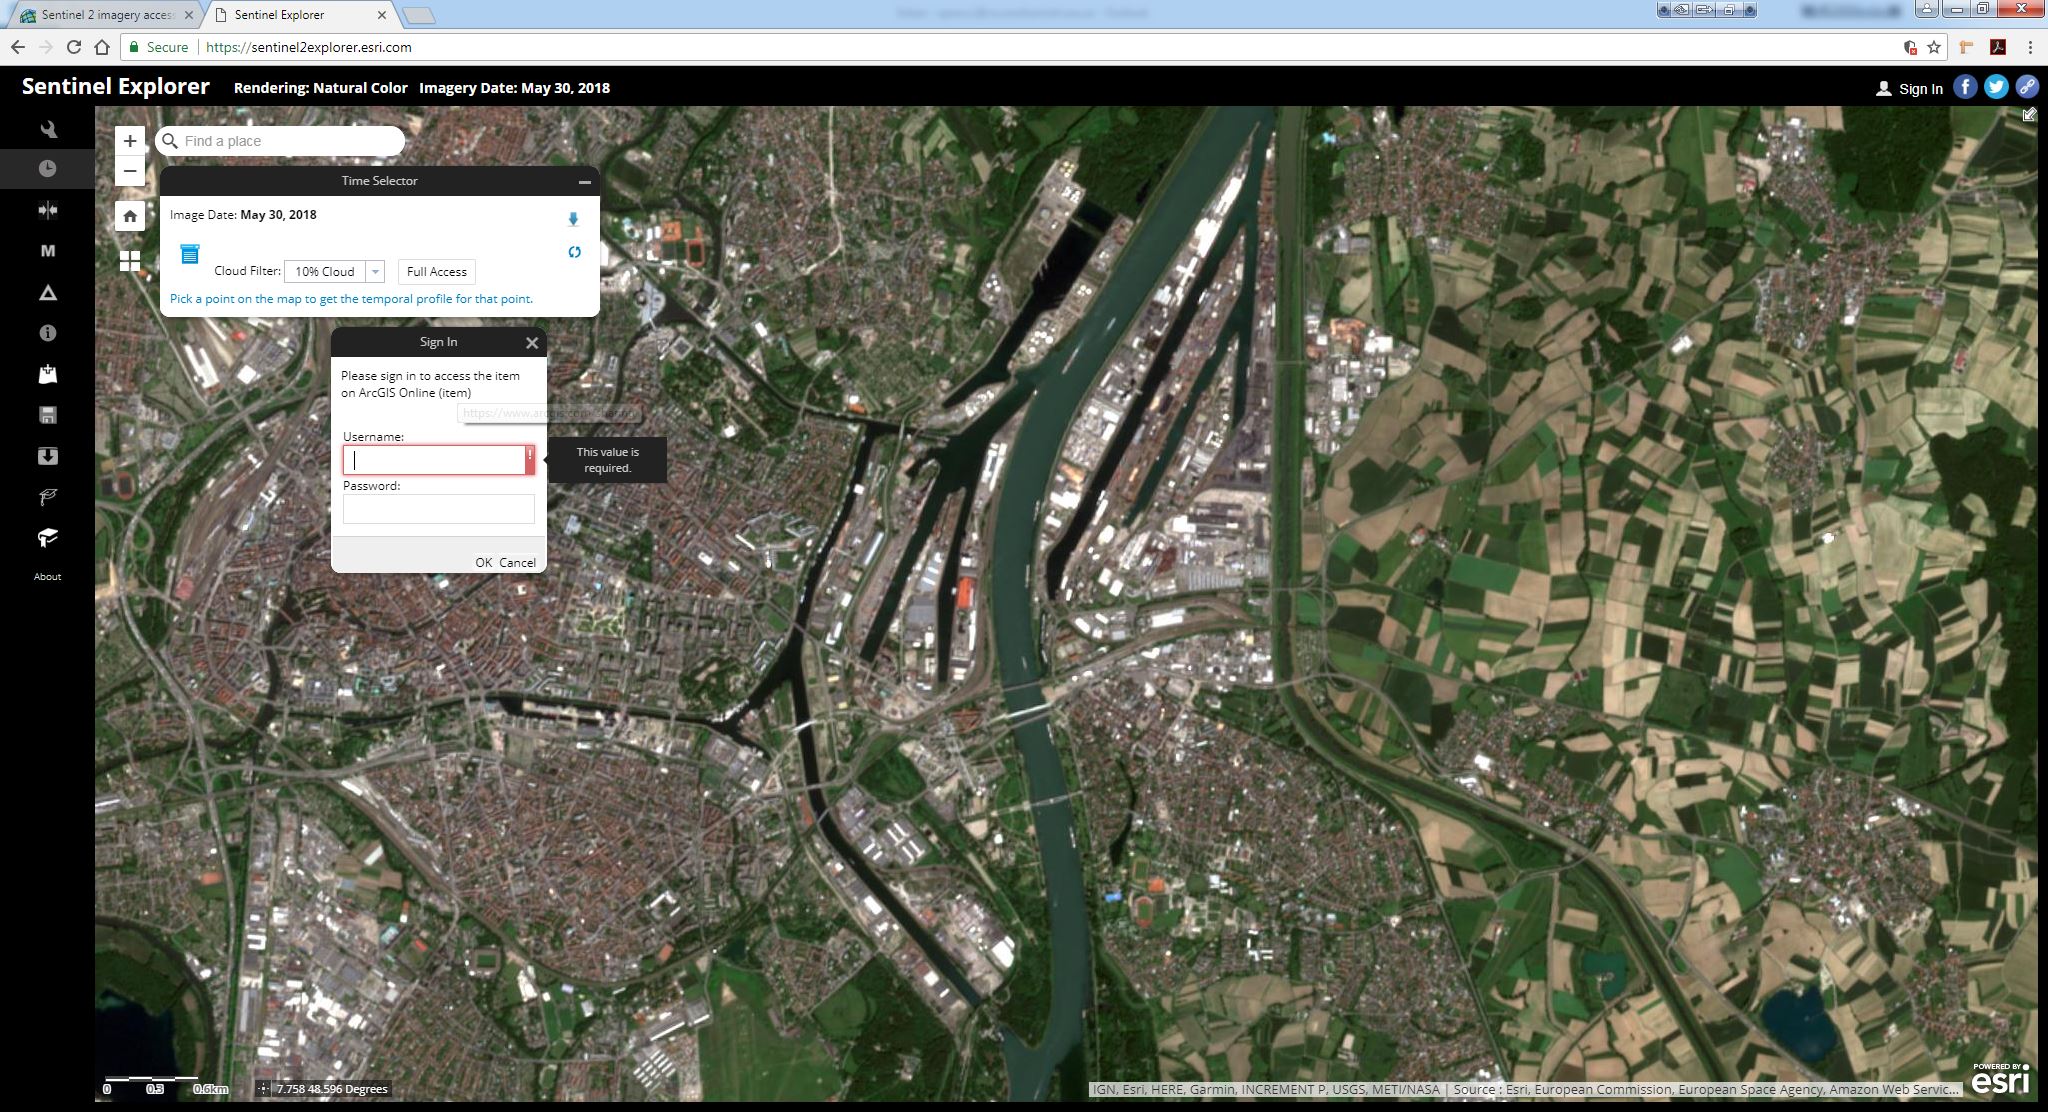Screen dimensions: 2048x1112
Task: Open the wrench Renderer tool
Action: 47,129
